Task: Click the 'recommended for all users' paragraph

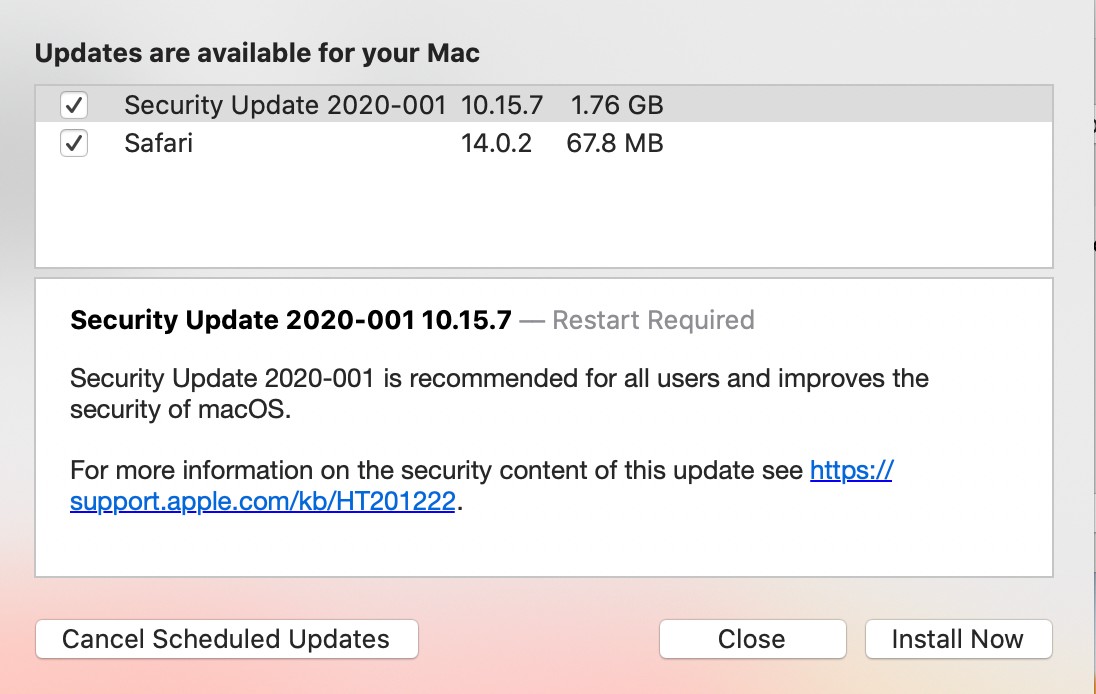Action: [499, 380]
